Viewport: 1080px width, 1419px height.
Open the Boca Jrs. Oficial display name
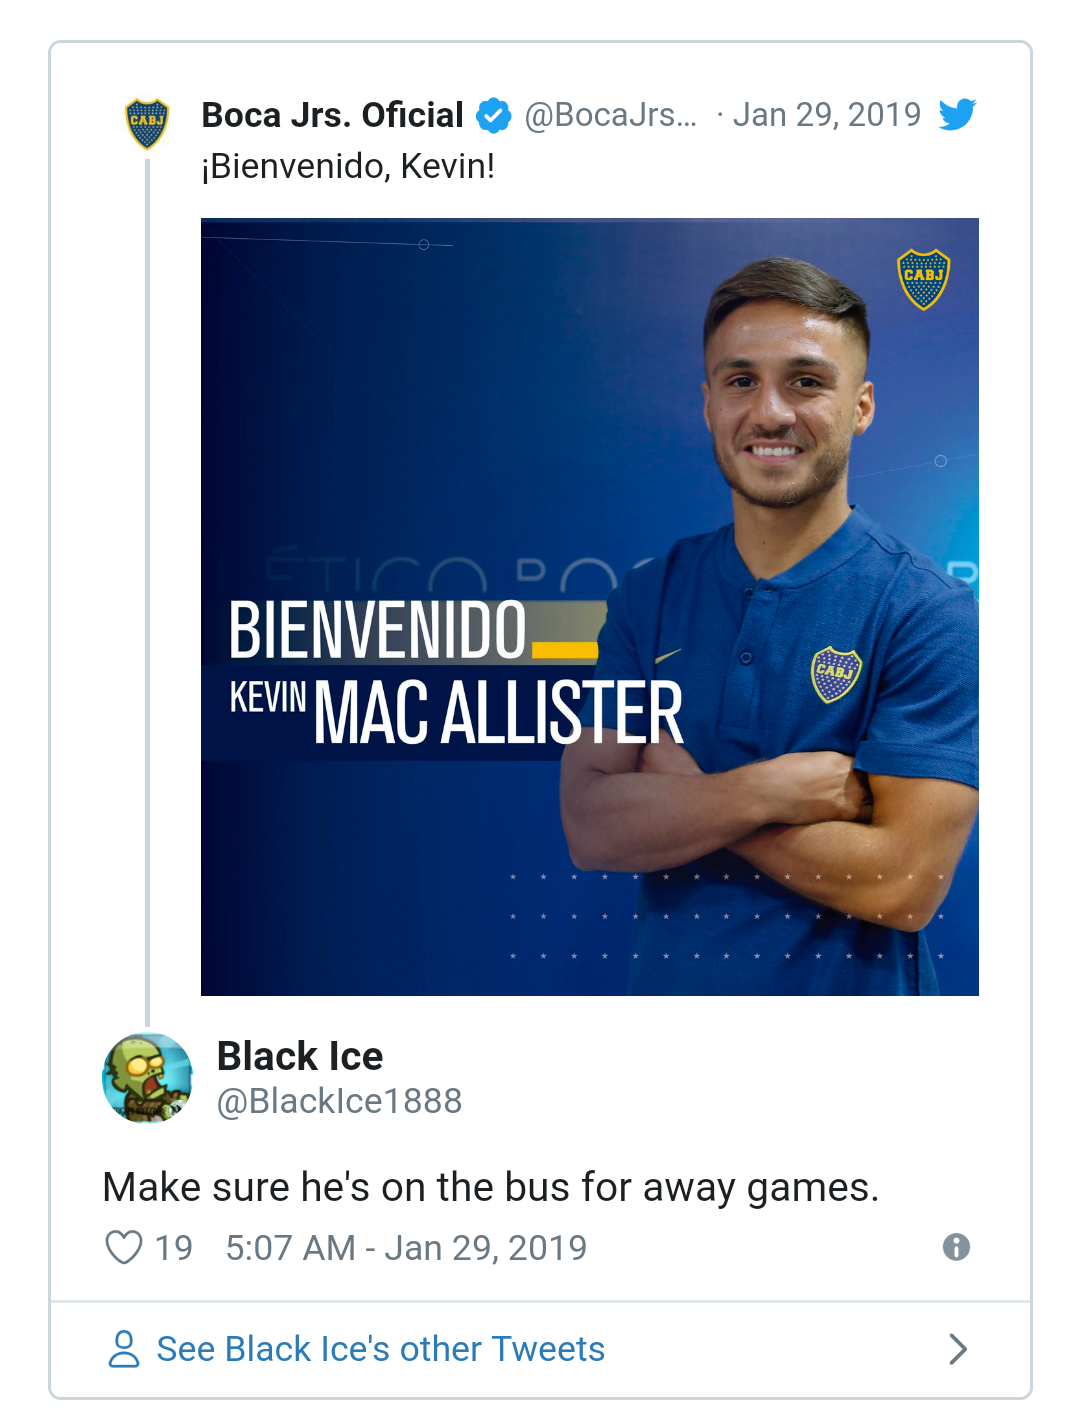332,115
